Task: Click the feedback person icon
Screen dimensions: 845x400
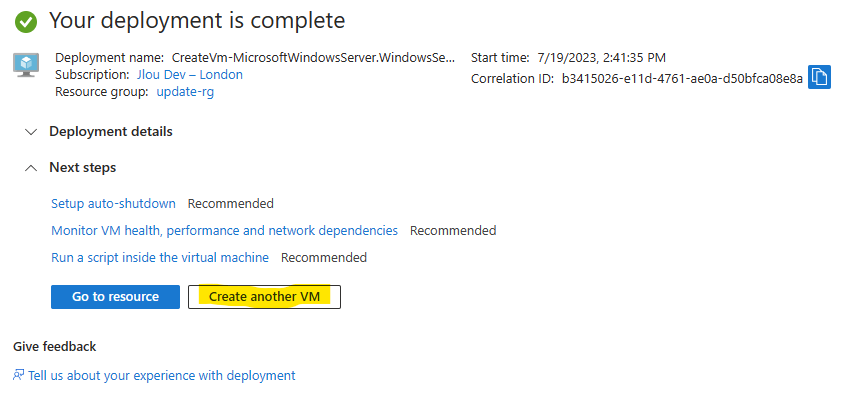Action: coord(19,375)
